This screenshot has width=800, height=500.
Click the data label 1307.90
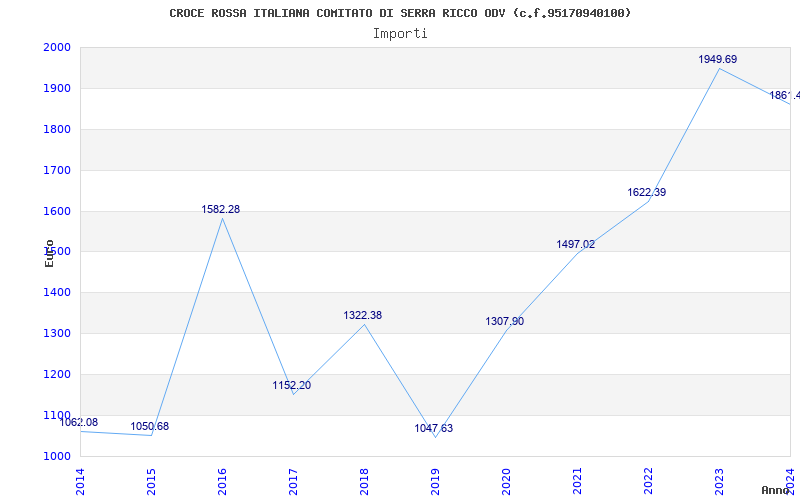tap(504, 321)
